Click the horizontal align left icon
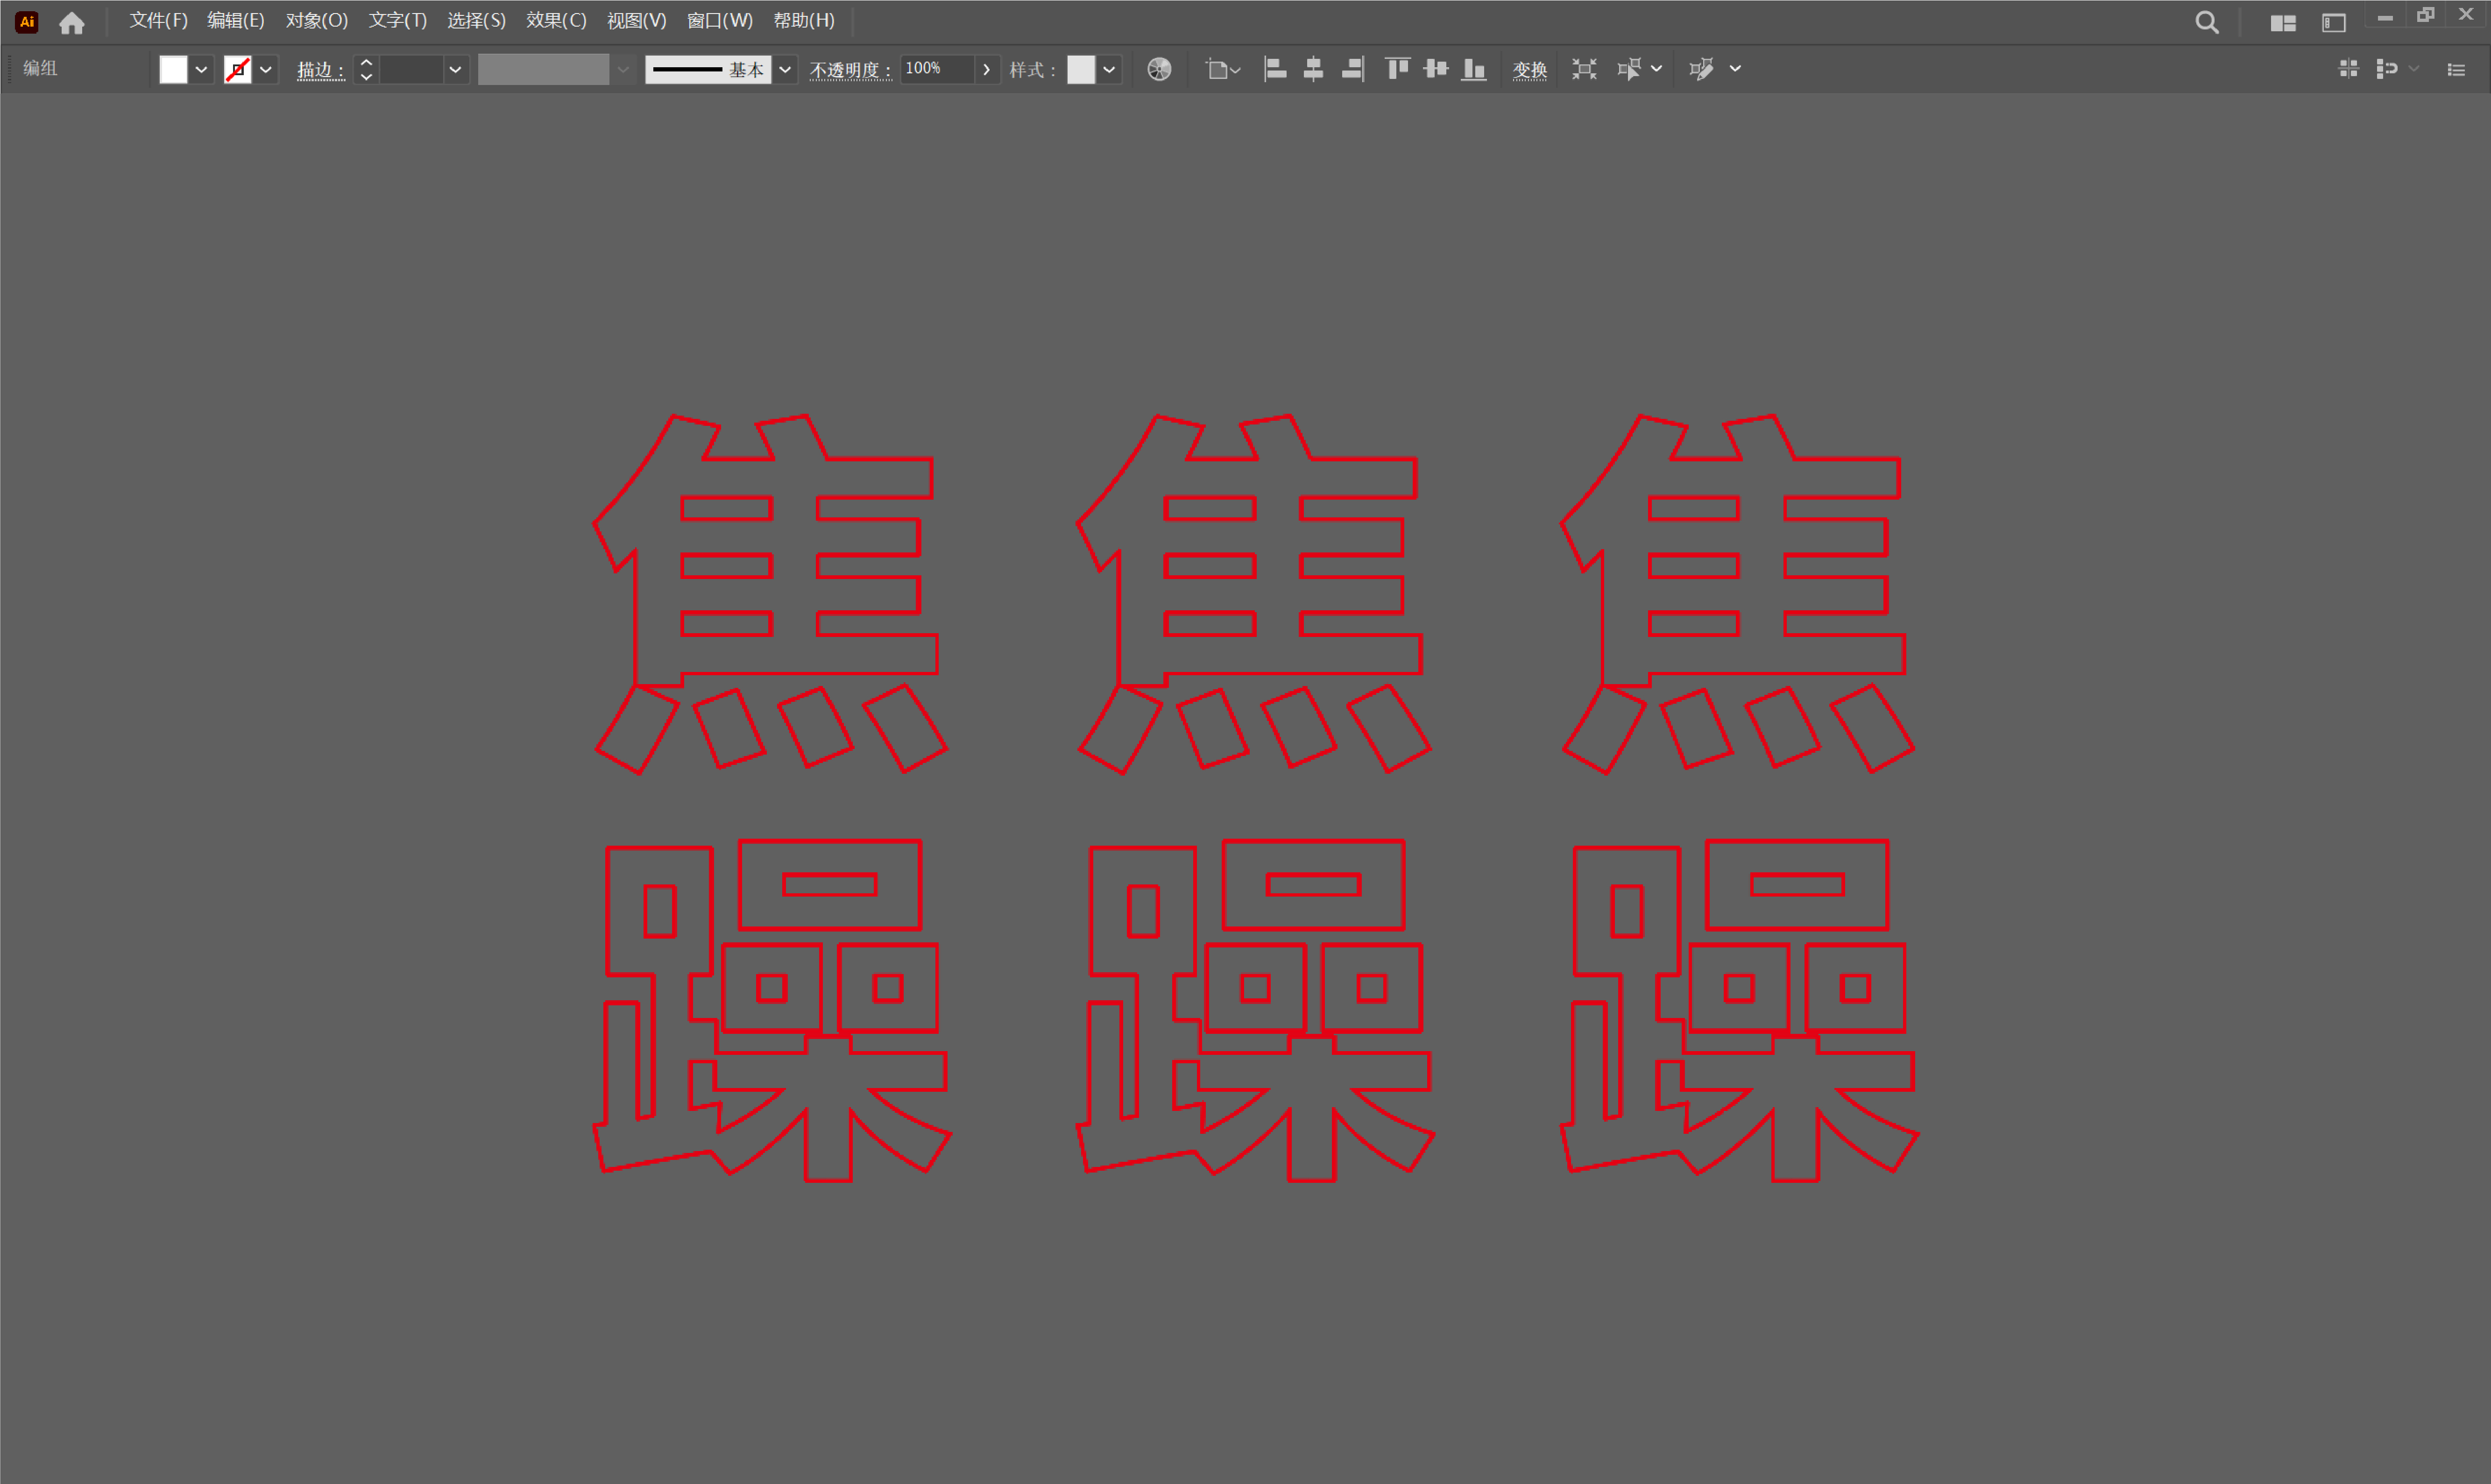Screen dimensions: 2491x1484 (x=1274, y=69)
